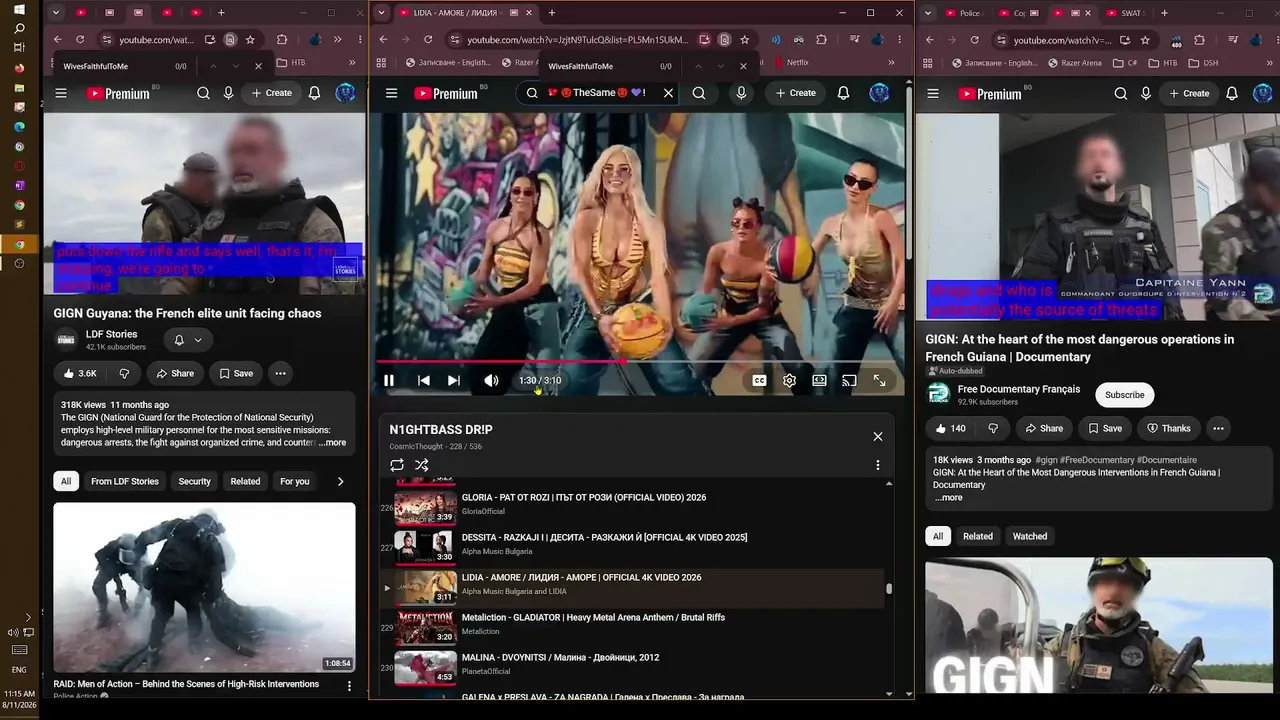Play MALINA - DVOYNITSI from playlist
This screenshot has width=1280, height=720.
[x=560, y=658]
